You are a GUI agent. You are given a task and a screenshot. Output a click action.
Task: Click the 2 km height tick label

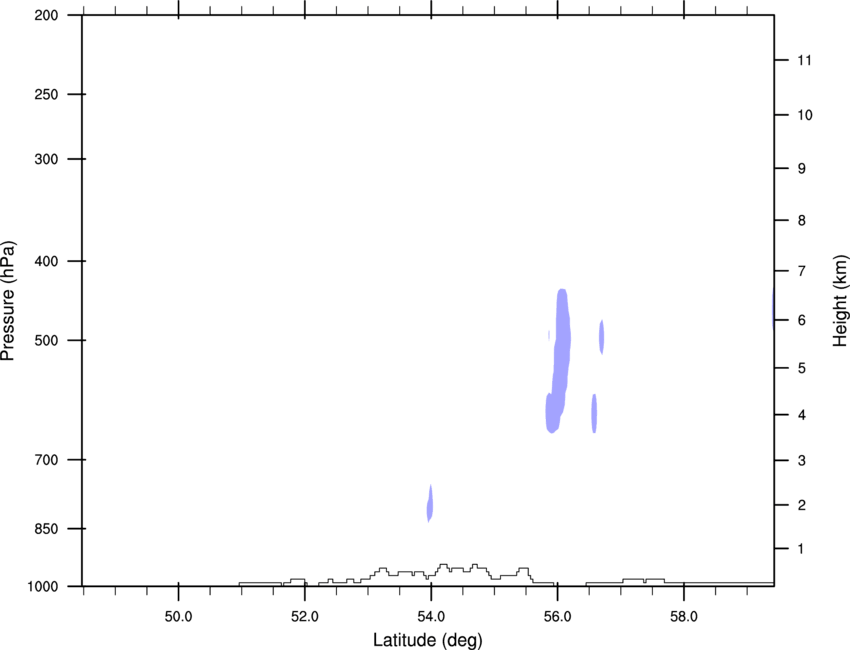click(801, 505)
